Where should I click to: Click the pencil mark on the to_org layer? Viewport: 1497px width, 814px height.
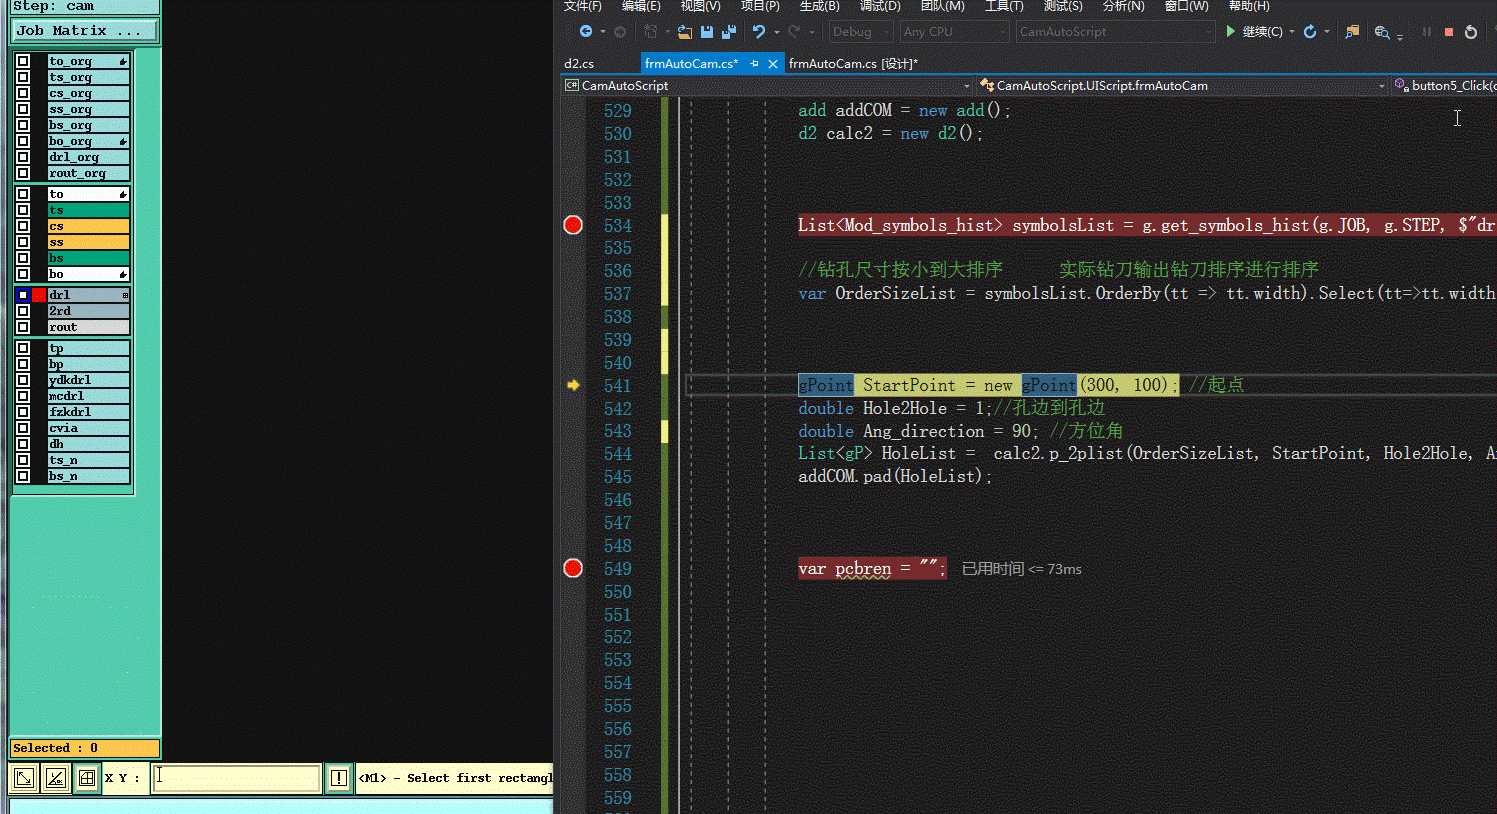click(123, 62)
